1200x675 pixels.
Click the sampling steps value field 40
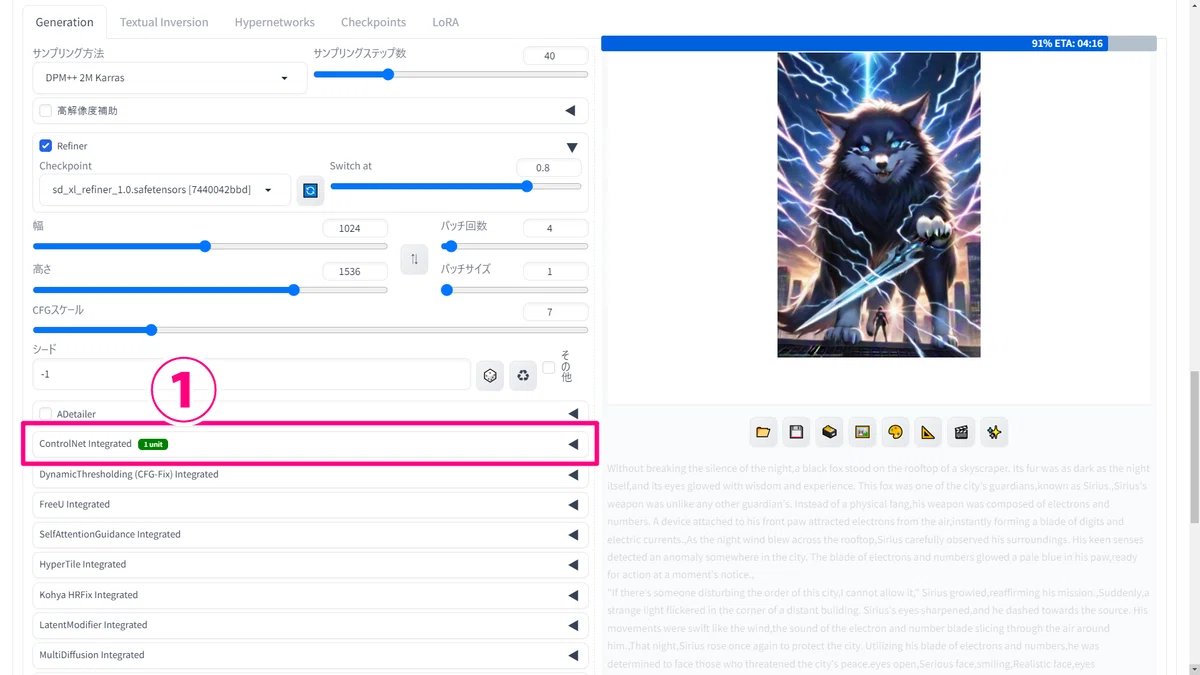555,56
